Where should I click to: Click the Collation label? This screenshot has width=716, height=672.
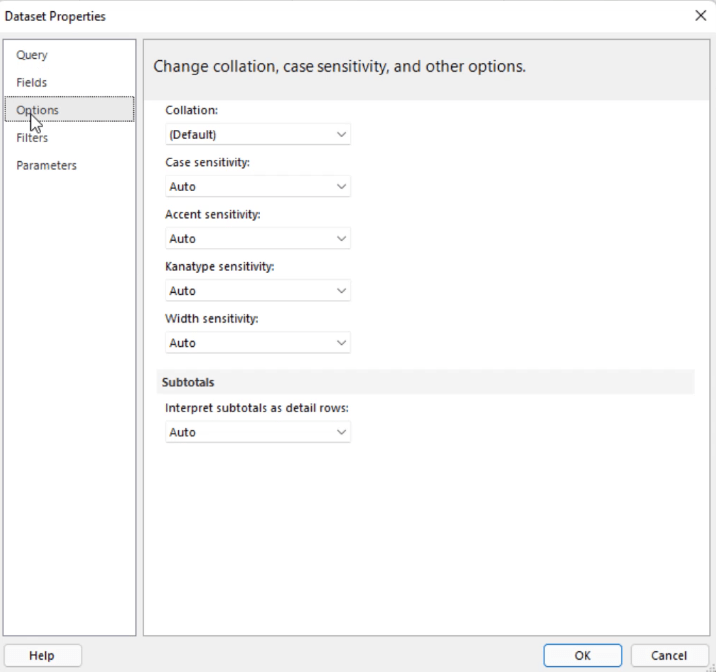[x=191, y=110]
